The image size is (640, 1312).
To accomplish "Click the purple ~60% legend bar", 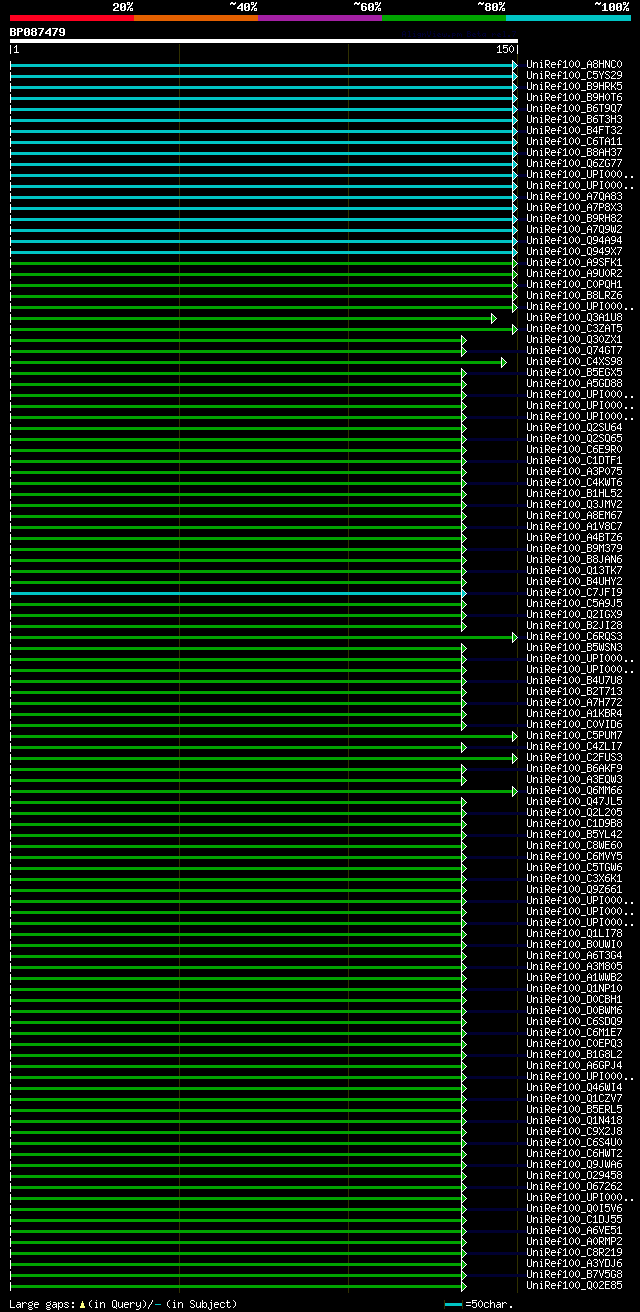I will (319, 18).
